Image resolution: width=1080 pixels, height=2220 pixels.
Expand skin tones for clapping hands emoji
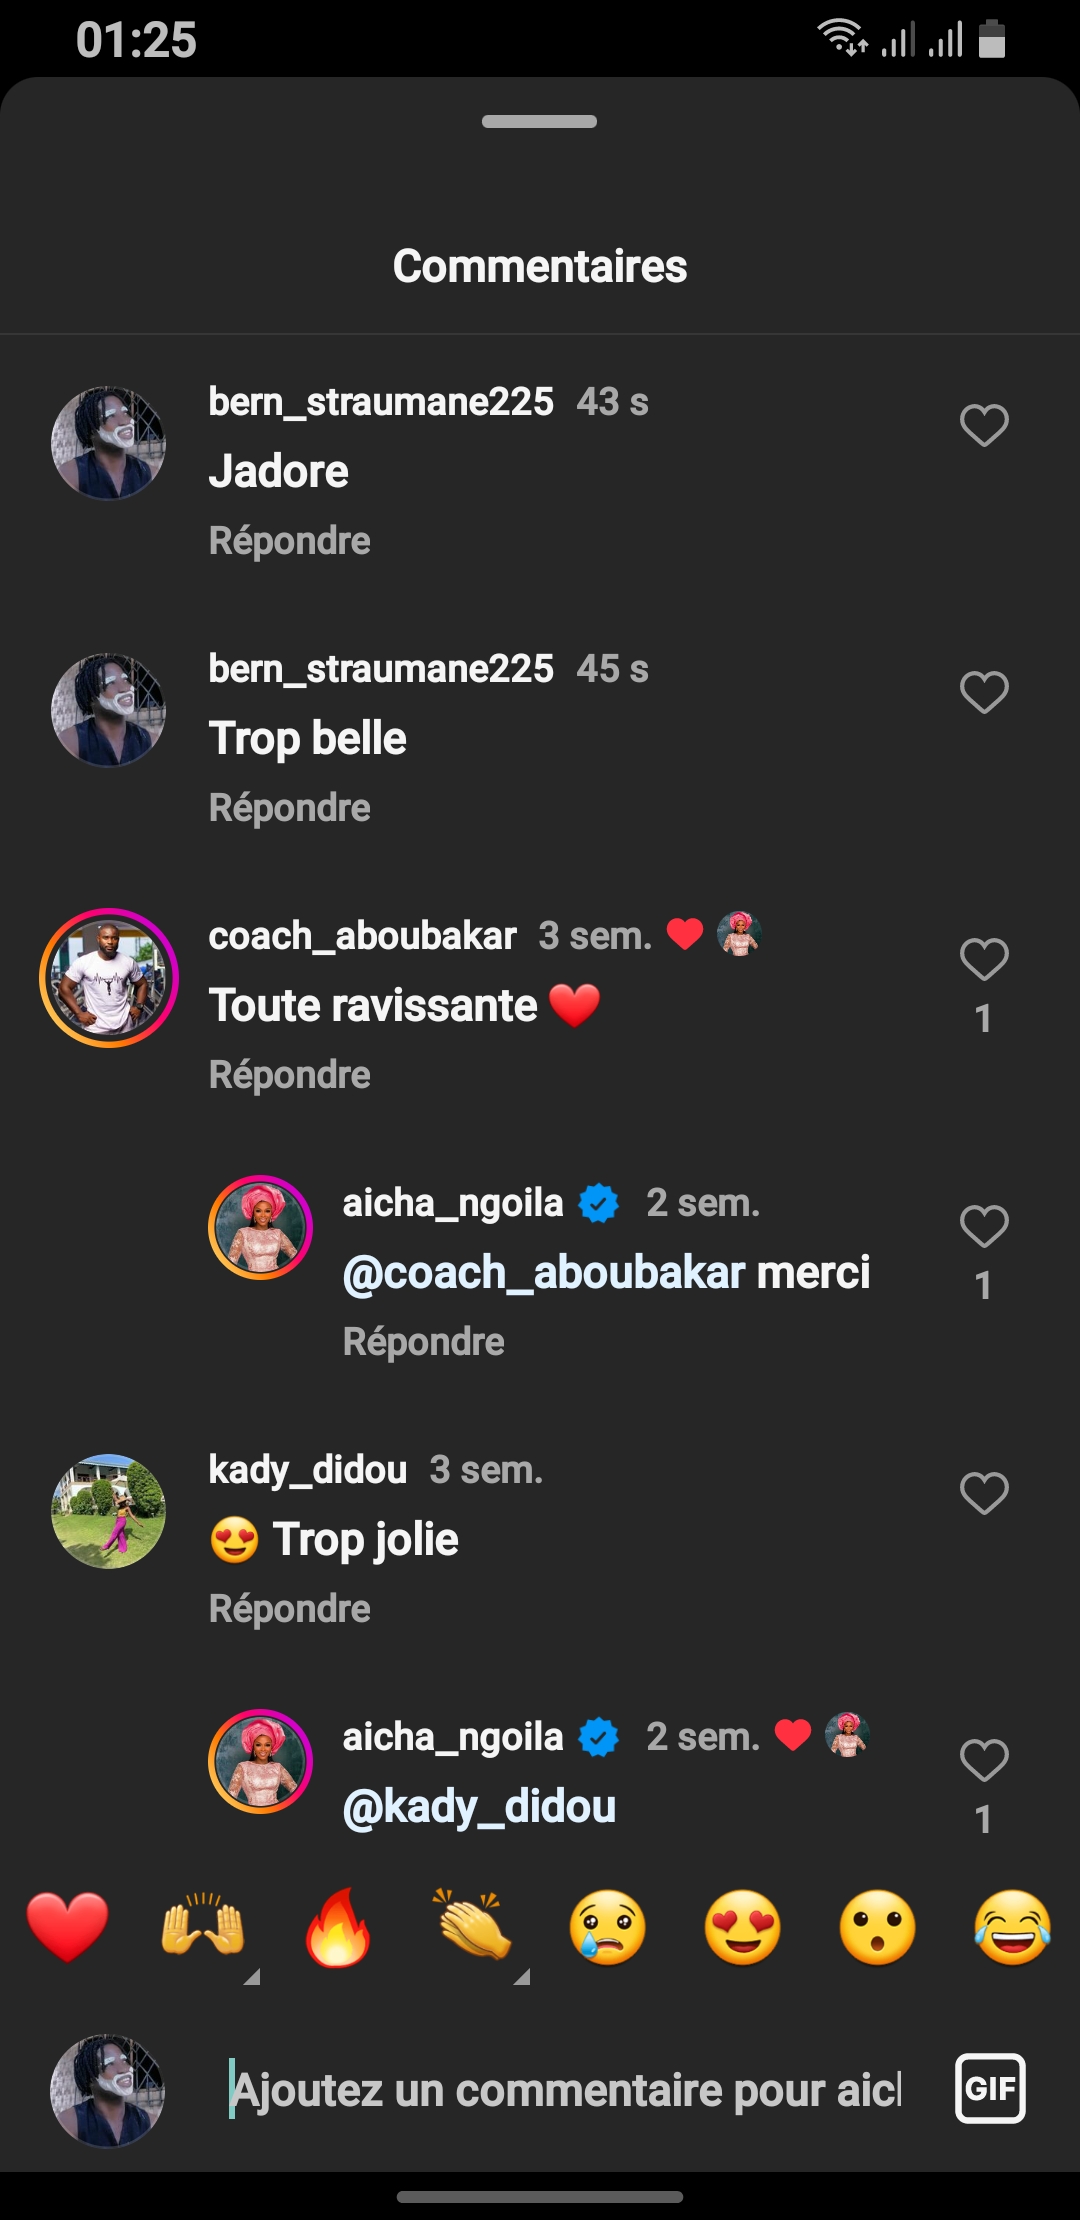tap(522, 1976)
